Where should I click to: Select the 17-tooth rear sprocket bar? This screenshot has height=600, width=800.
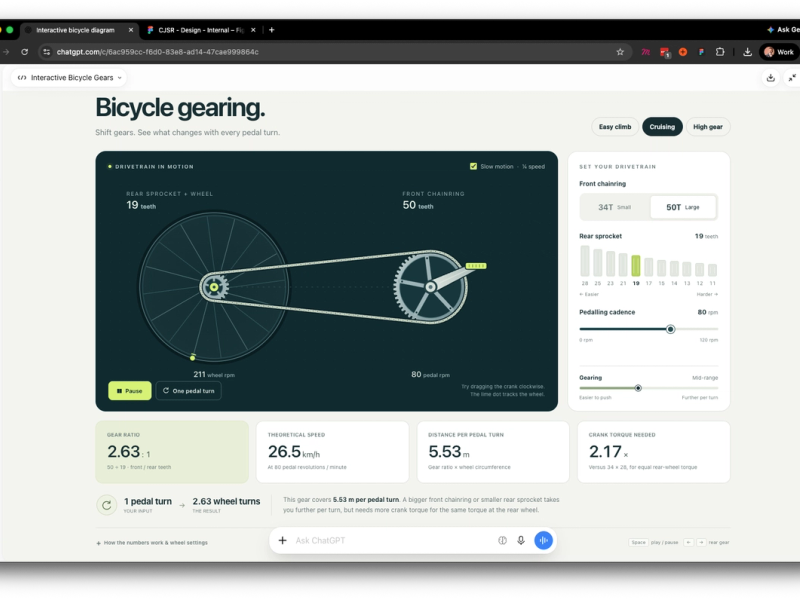point(648,267)
